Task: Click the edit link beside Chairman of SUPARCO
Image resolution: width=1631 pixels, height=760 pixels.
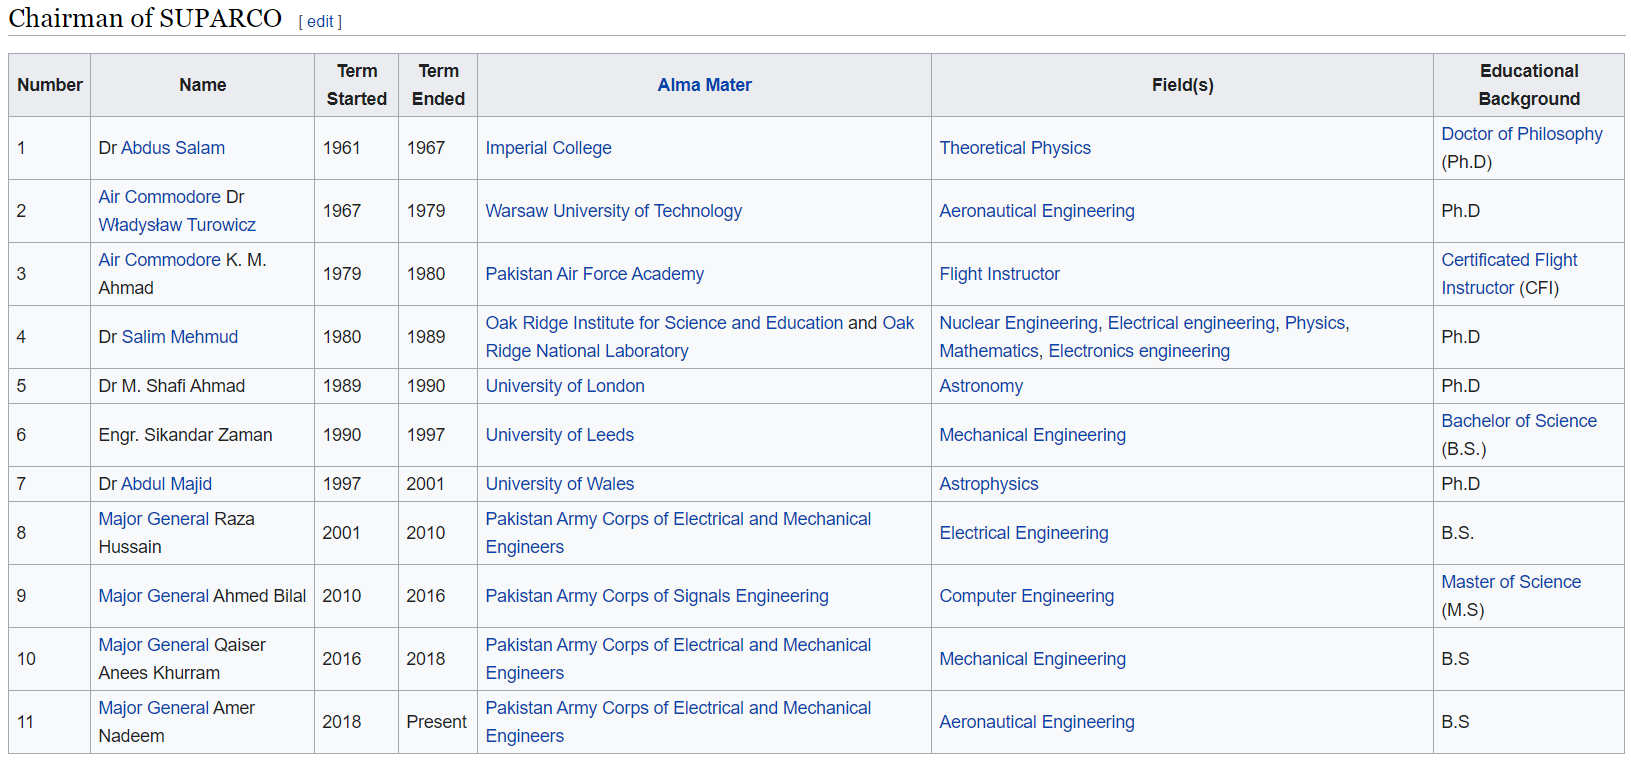Action: click(320, 21)
